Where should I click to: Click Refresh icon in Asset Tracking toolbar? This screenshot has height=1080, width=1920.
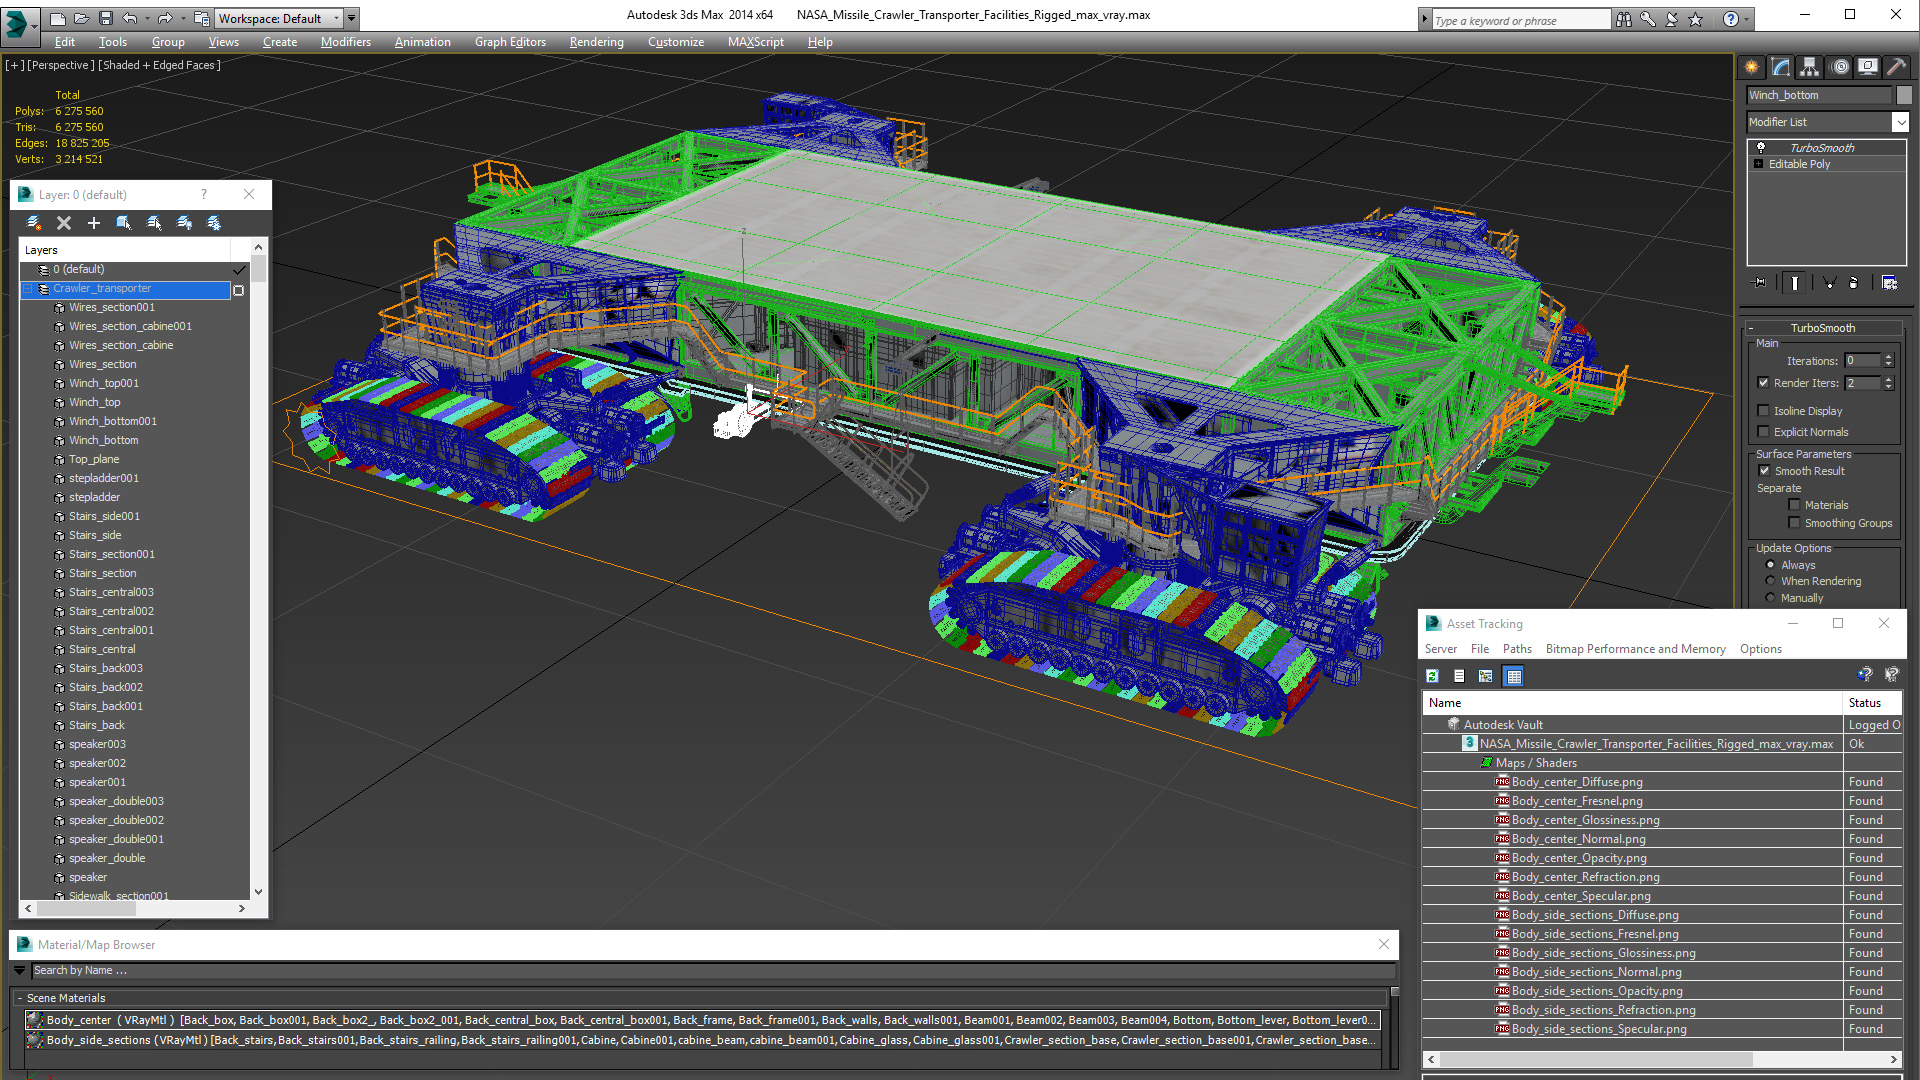1432,676
